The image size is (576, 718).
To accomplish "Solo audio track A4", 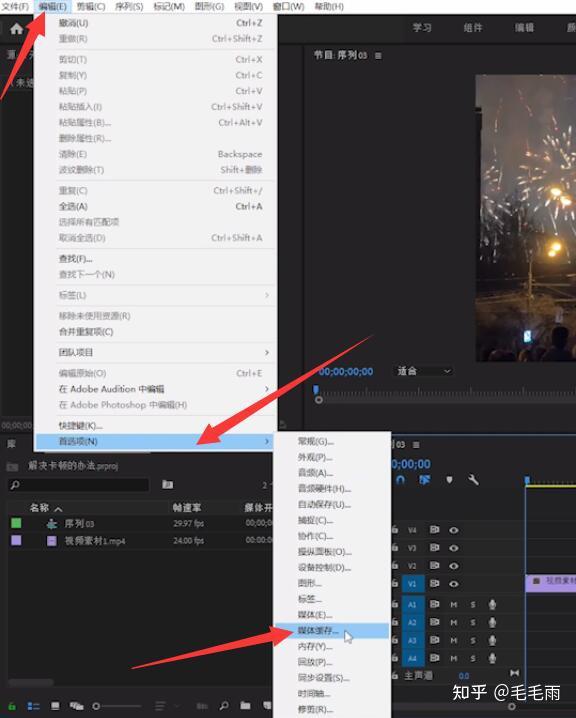I will pos(473,658).
